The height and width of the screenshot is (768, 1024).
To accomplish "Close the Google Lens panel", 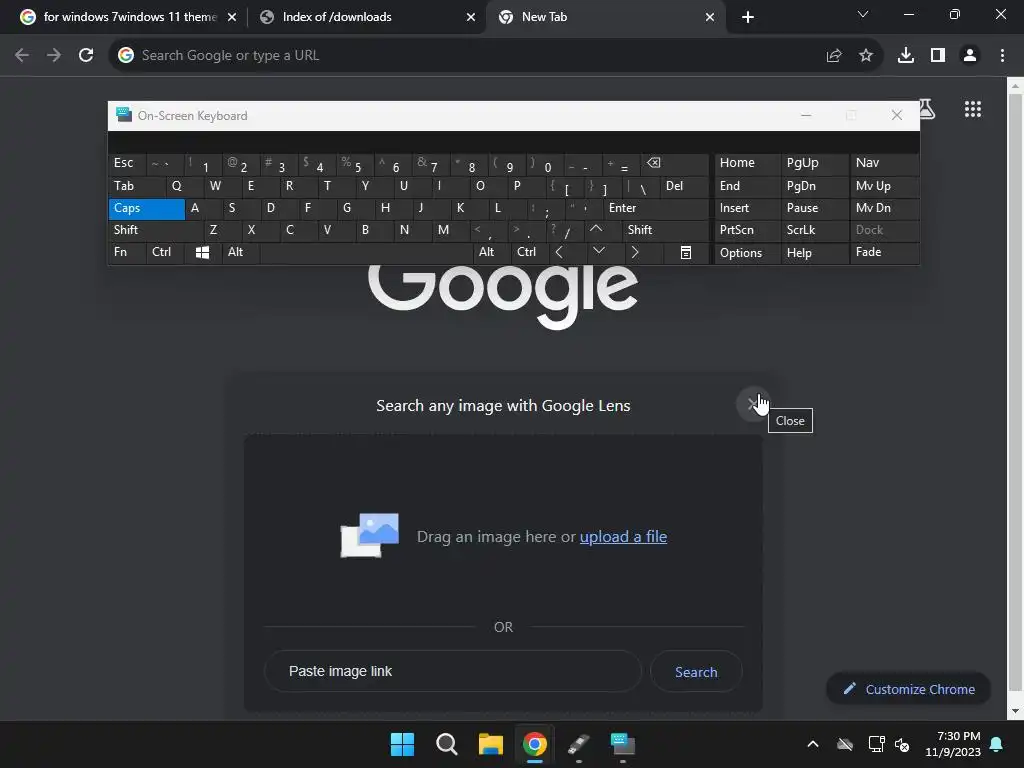I will click(753, 404).
